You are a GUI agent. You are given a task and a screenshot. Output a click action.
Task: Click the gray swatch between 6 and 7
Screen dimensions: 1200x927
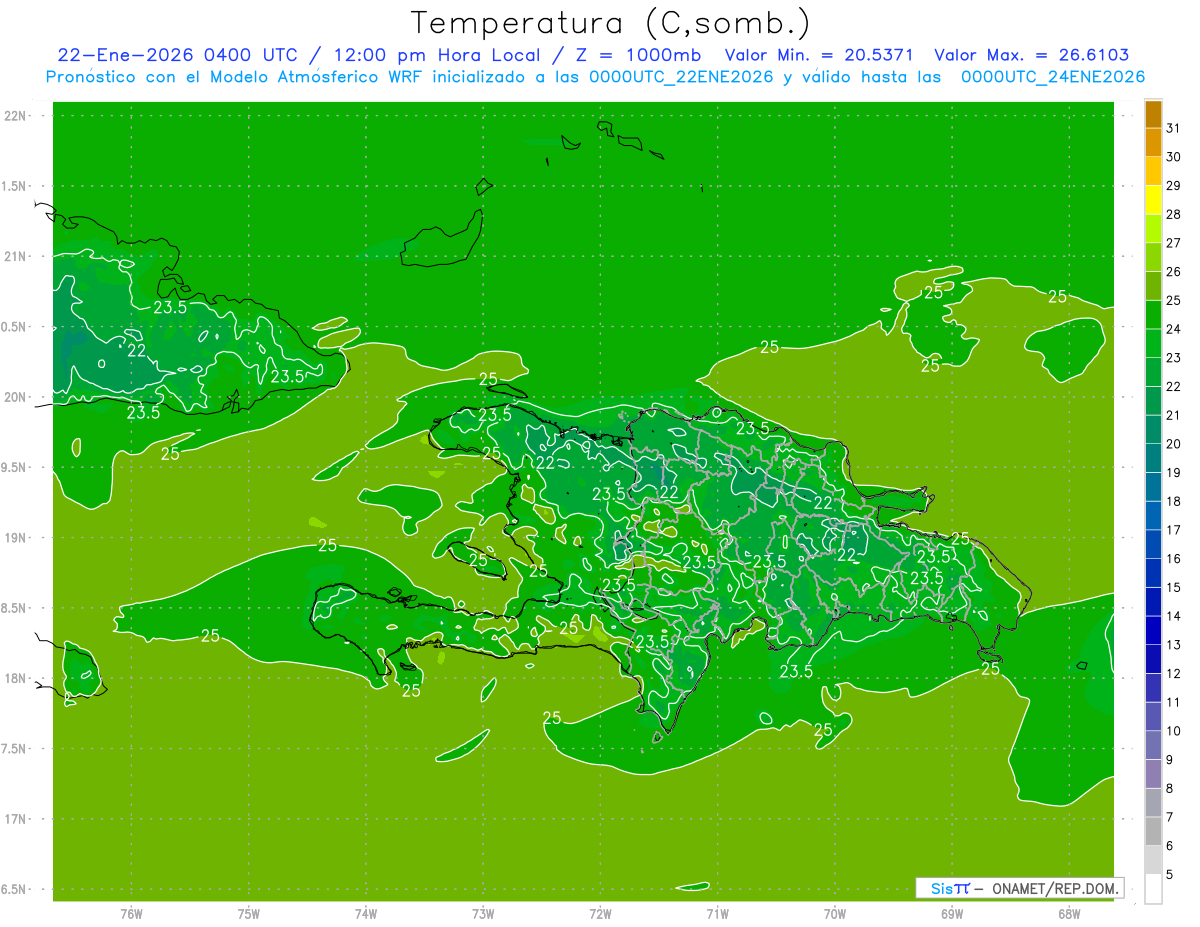[x=1153, y=832]
